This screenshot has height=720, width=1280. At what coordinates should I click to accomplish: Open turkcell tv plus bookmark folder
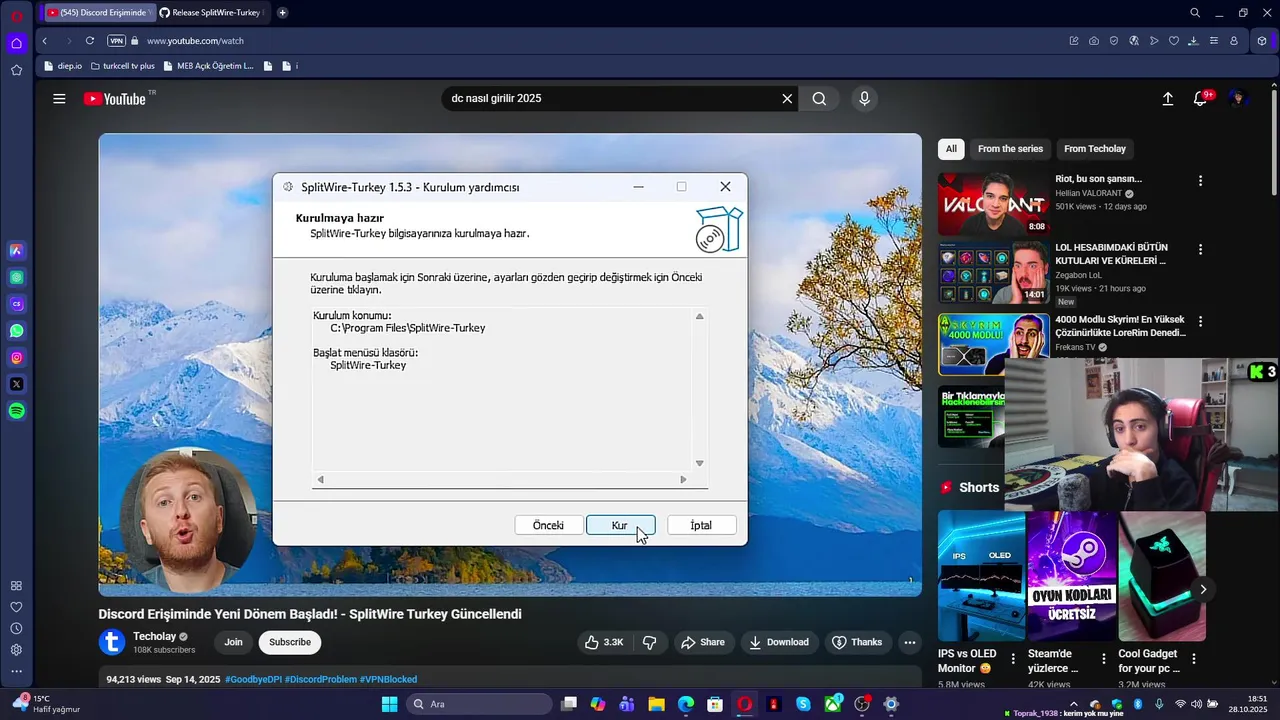[123, 66]
